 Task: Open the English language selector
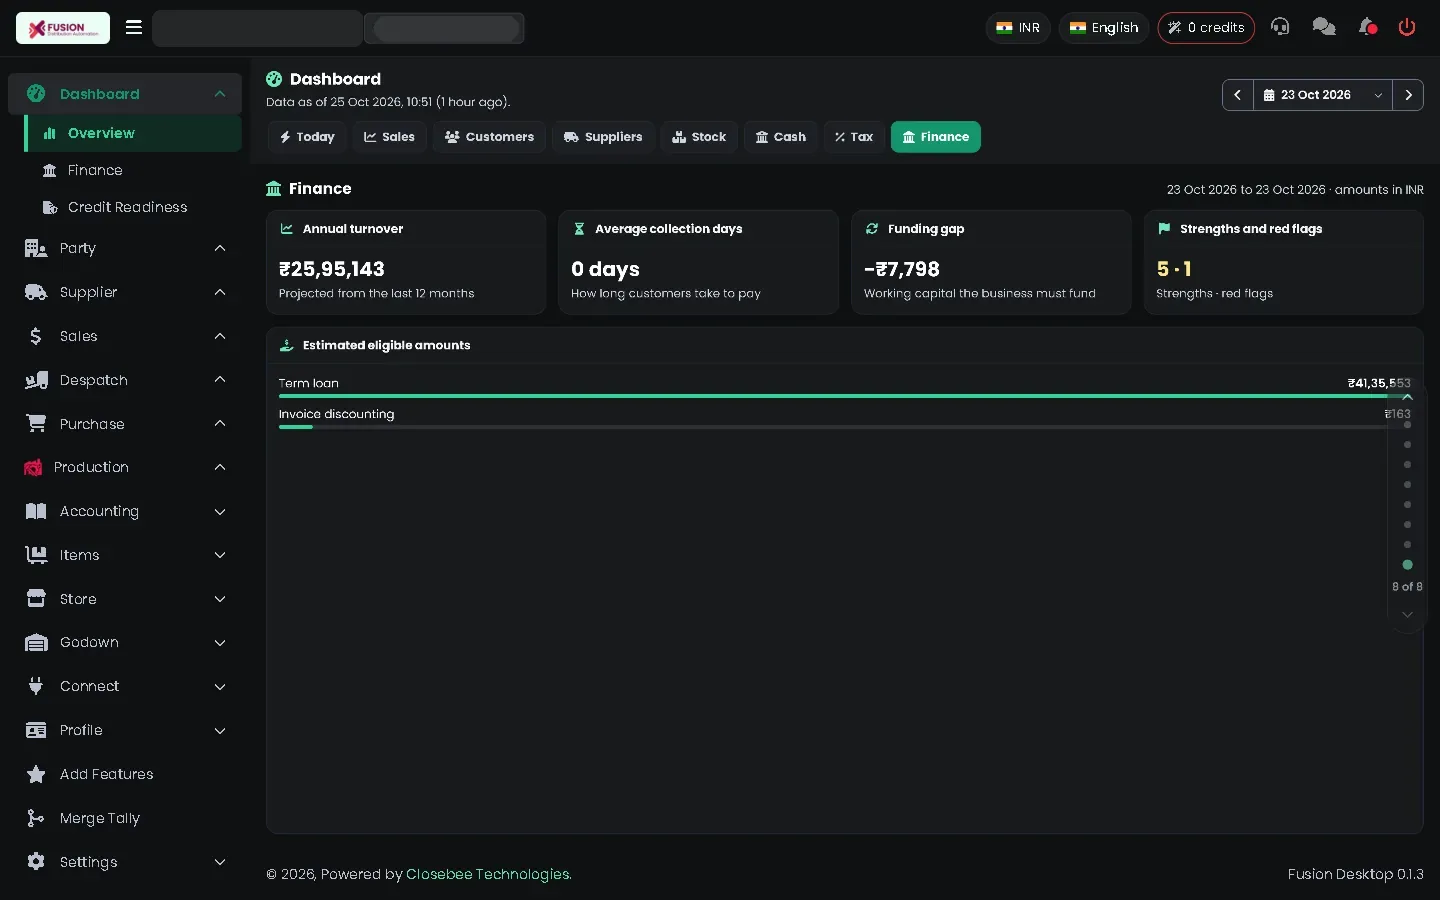tap(1104, 28)
